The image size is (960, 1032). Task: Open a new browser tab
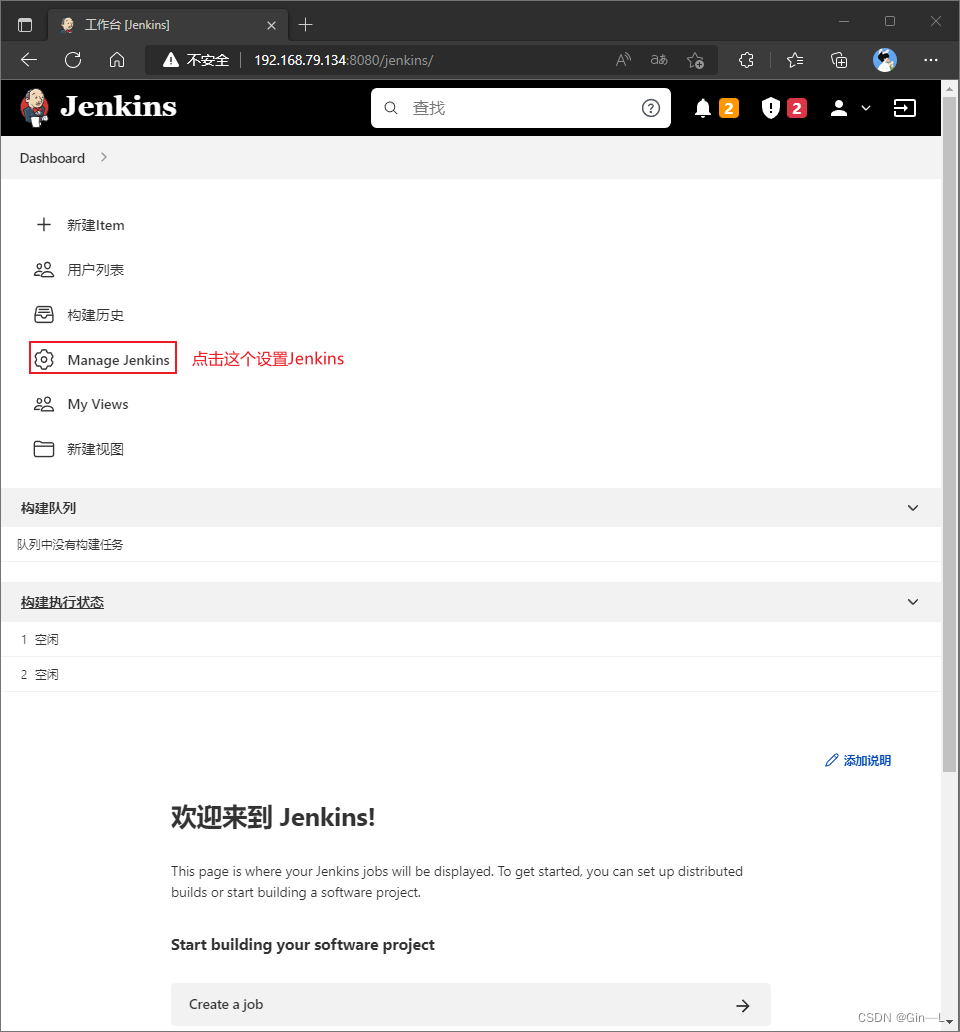click(x=305, y=25)
